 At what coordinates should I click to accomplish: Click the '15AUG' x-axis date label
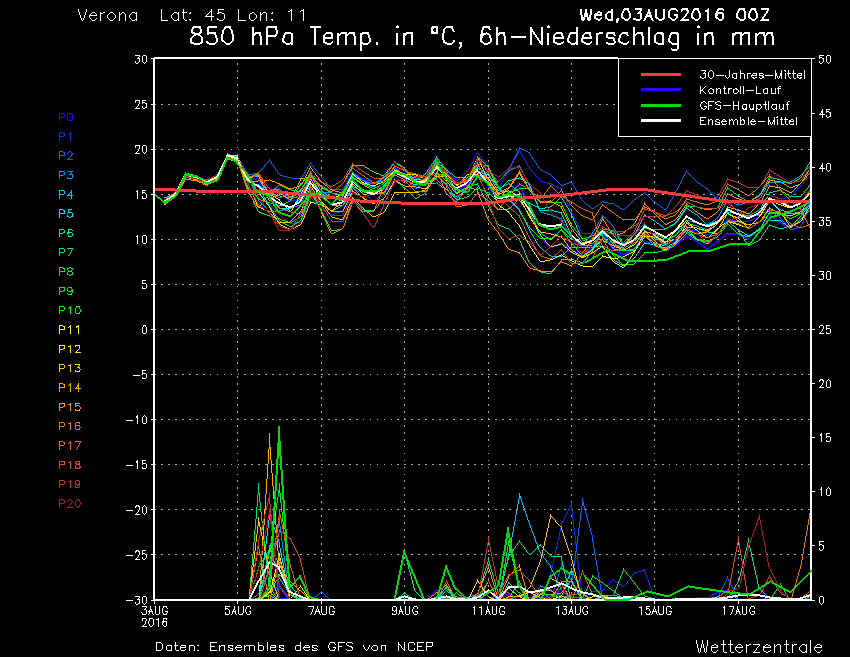pyautogui.click(x=655, y=611)
